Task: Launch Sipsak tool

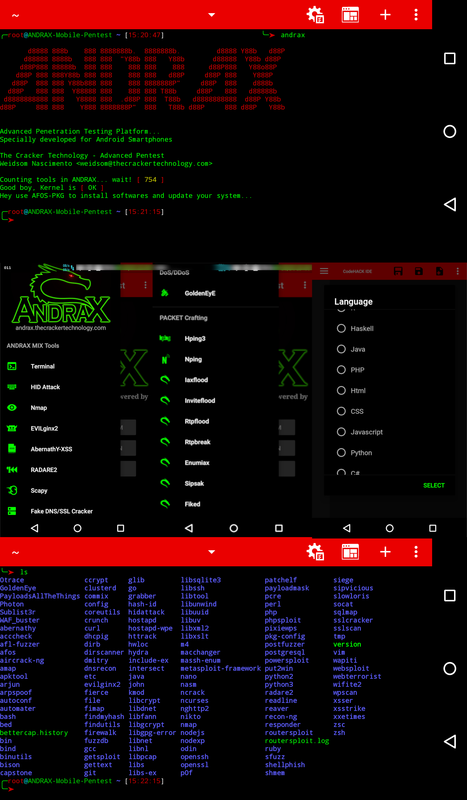Action: [193, 483]
